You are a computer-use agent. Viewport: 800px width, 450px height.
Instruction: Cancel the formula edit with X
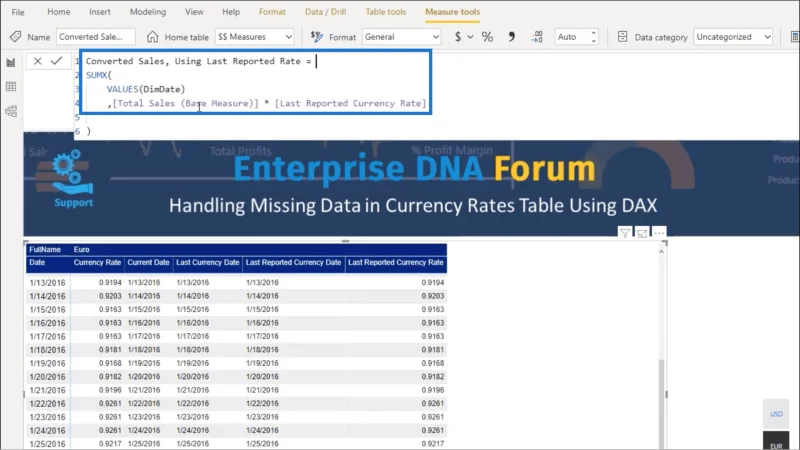pos(37,61)
